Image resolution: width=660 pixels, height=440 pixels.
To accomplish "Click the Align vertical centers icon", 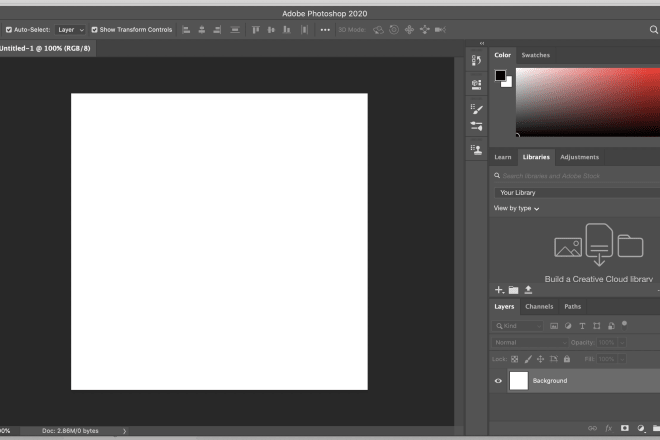I will 271,30.
